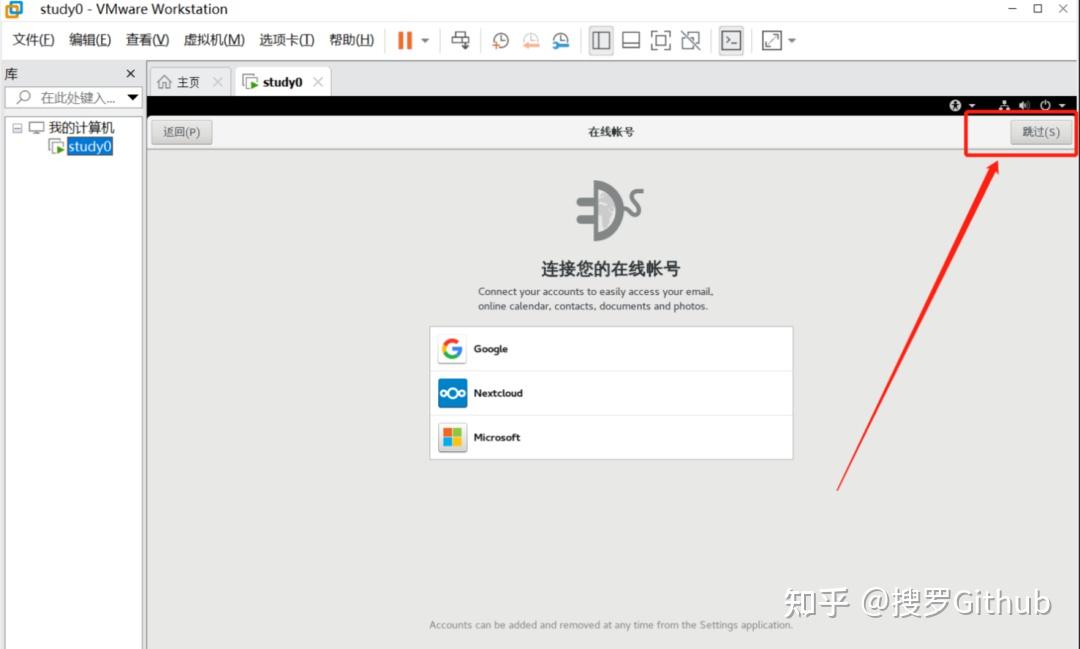Enter full screen mode
Screen dimensions: 1080x649
coord(661,41)
